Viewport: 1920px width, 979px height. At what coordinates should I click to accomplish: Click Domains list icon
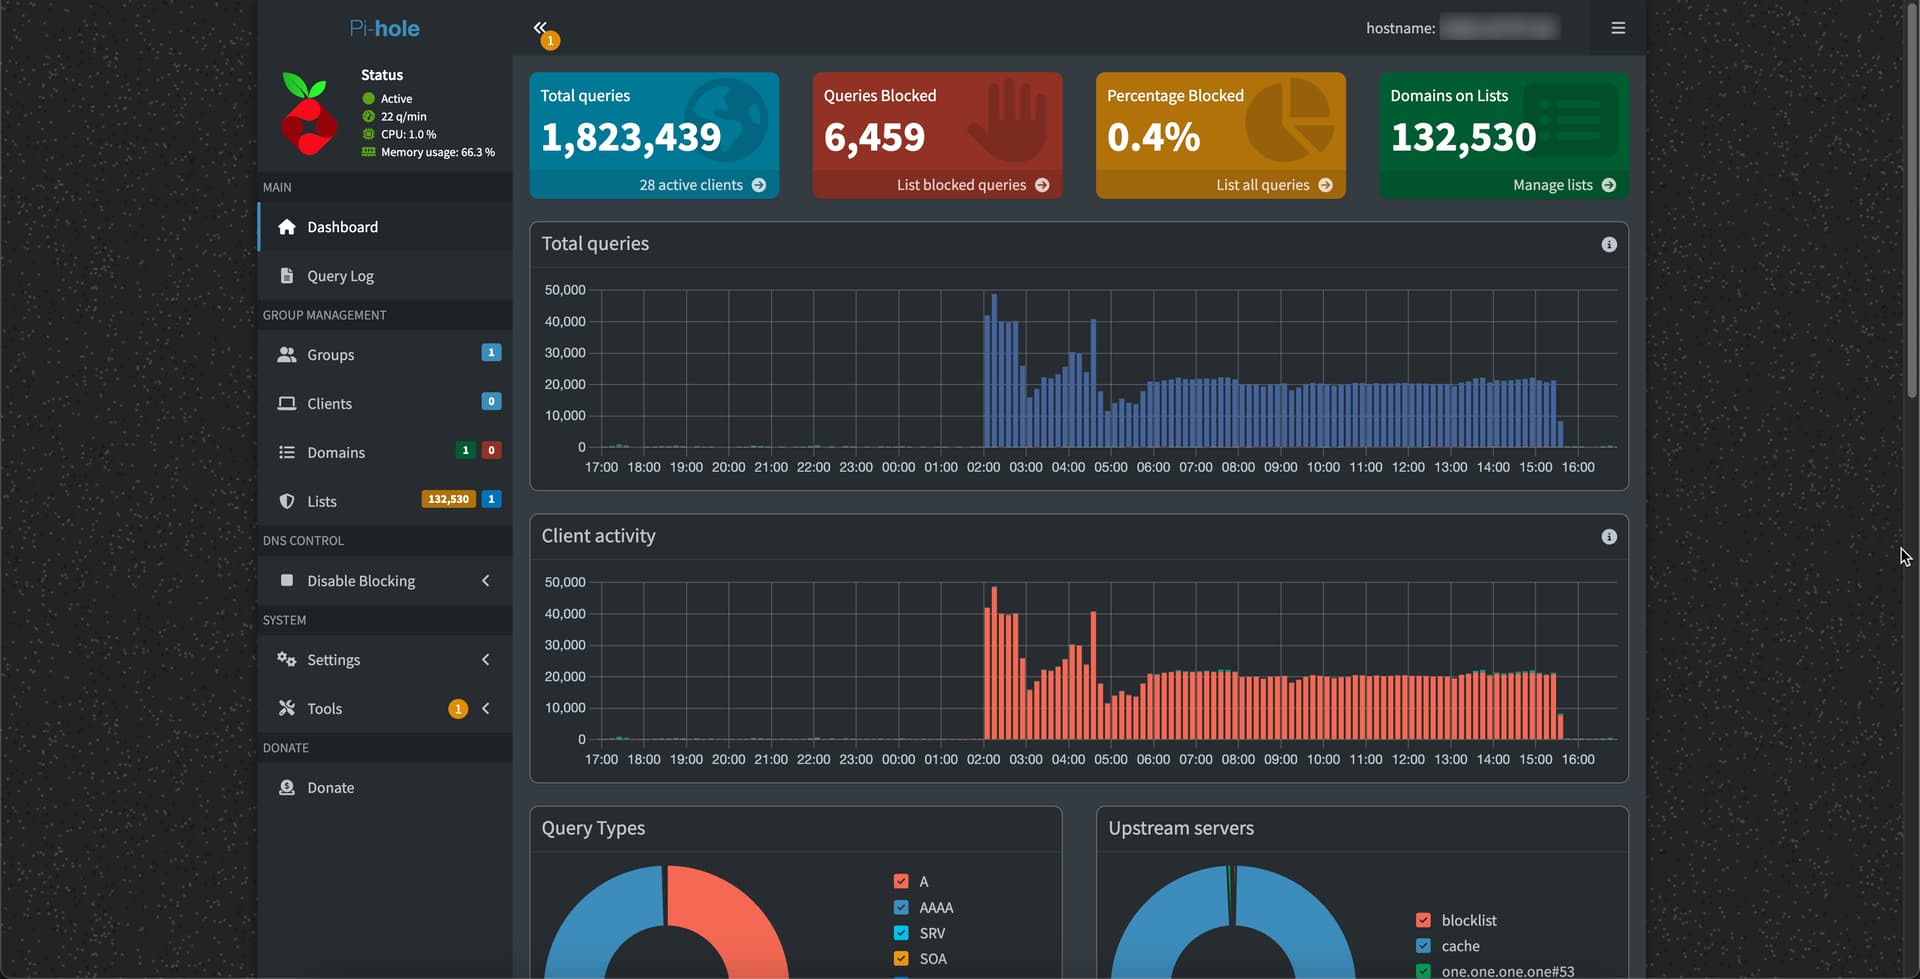[287, 453]
